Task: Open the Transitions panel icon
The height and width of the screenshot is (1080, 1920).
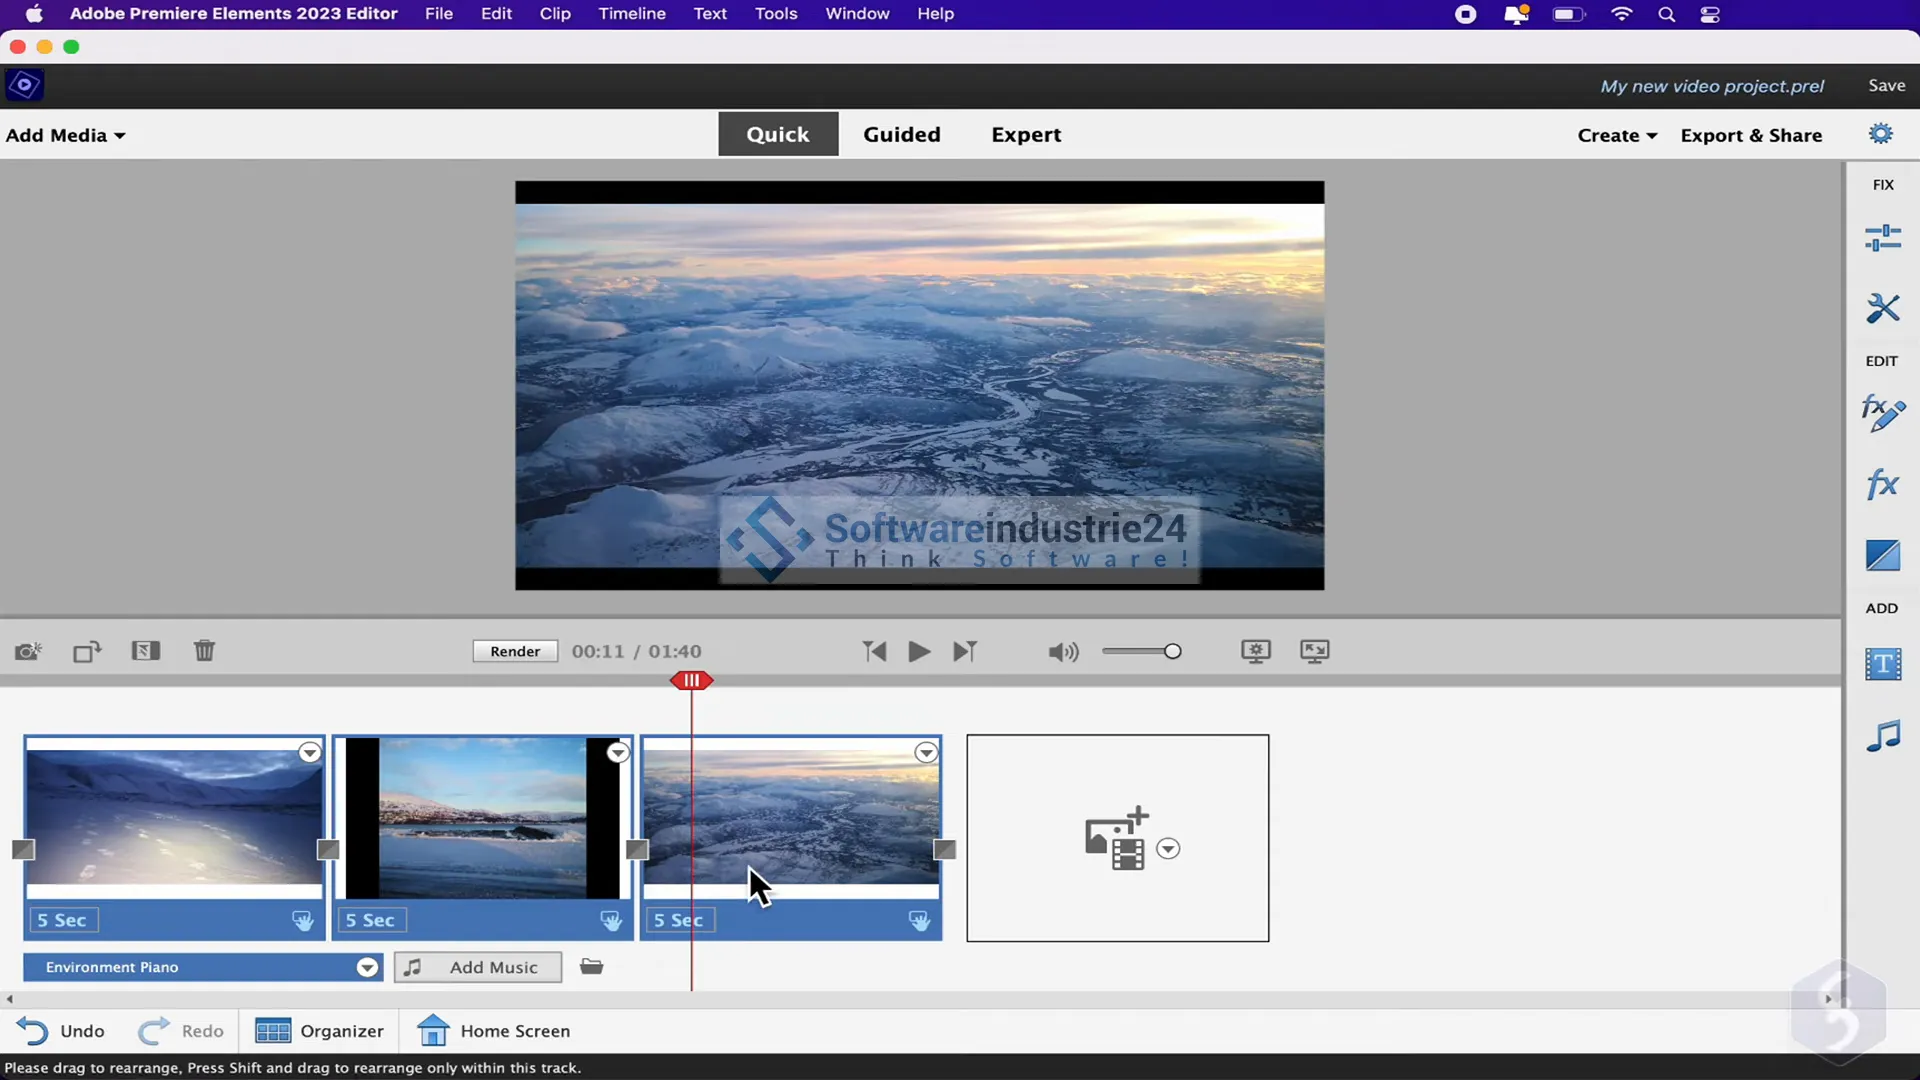Action: [1882, 556]
